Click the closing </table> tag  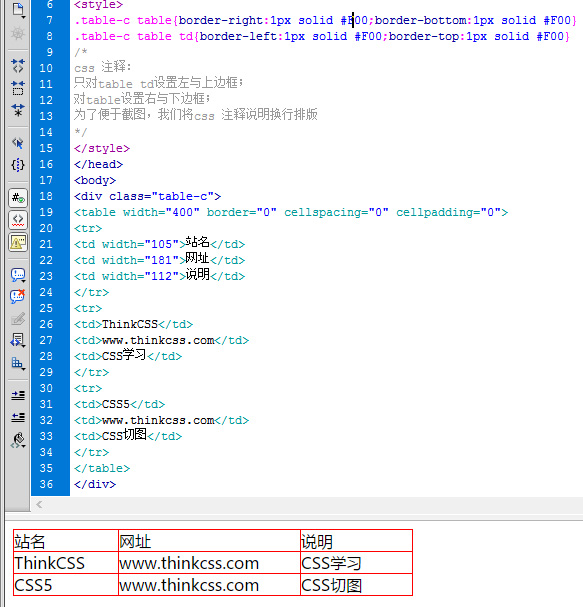[x=102, y=468]
